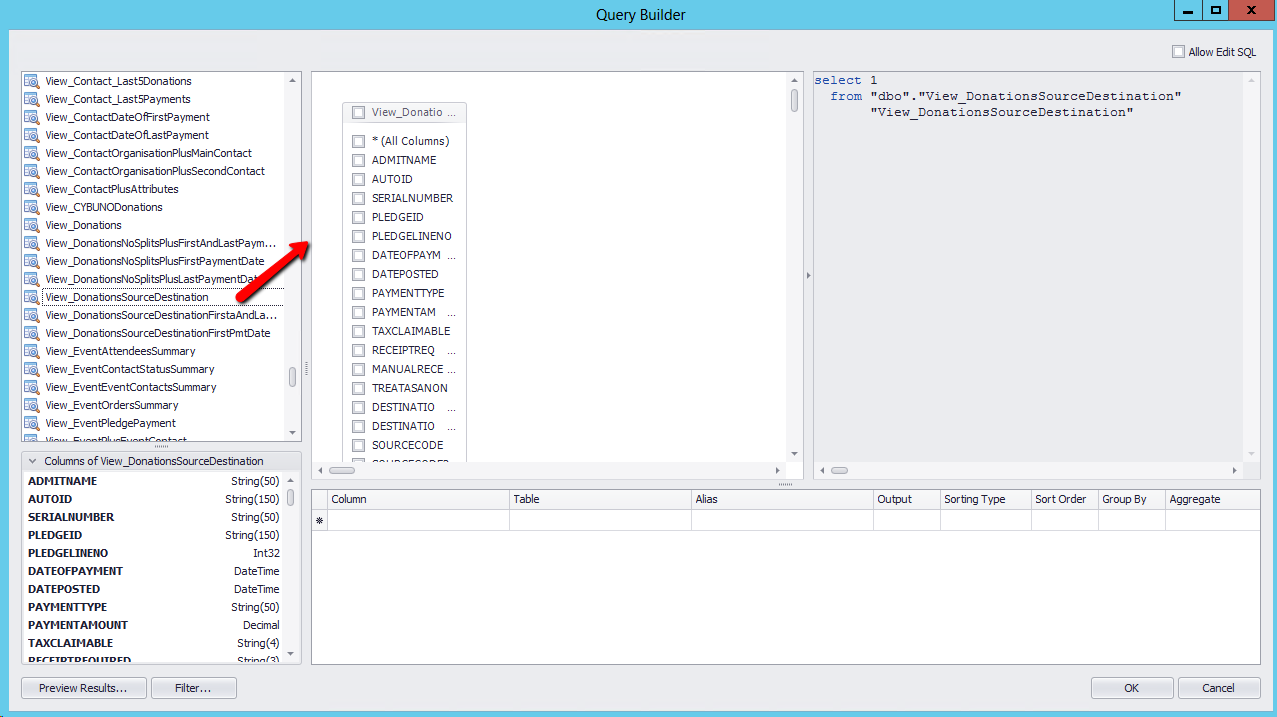Click the Aggregate grid header

(x=1212, y=499)
